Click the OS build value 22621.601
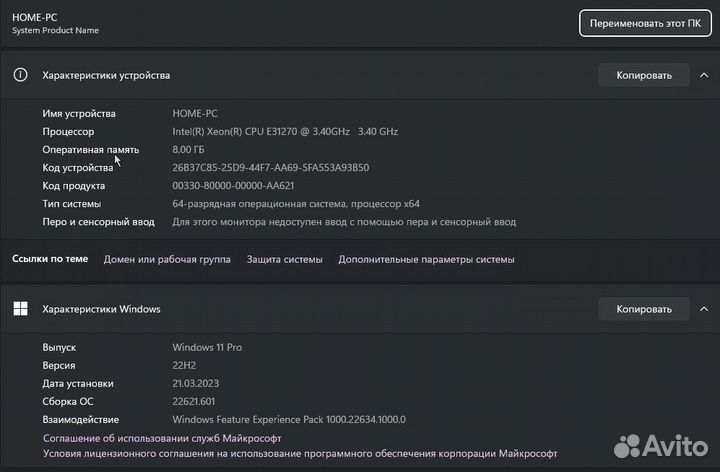Image resolution: width=720 pixels, height=472 pixels. [x=196, y=401]
